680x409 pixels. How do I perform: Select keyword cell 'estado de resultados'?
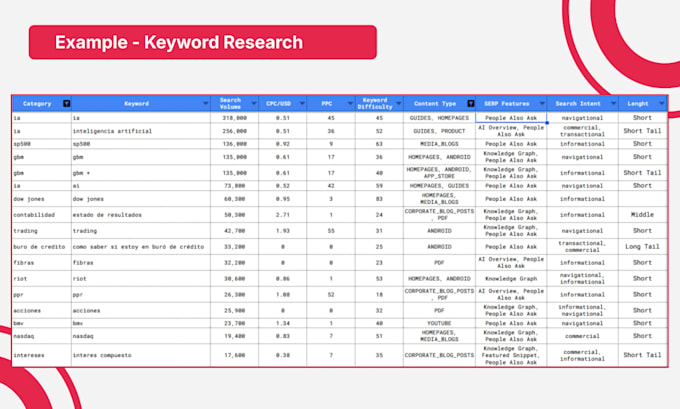[x=141, y=215]
